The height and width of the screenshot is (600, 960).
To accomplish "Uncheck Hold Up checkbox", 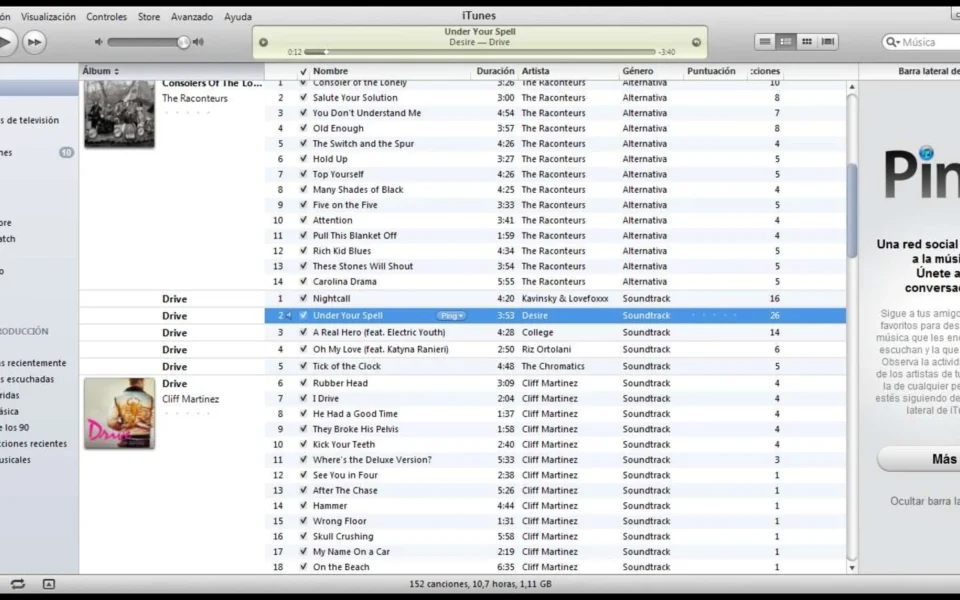I will (x=303, y=159).
